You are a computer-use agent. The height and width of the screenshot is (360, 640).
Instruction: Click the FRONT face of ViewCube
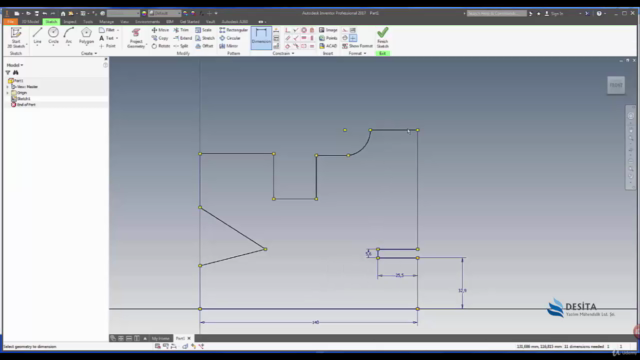tap(616, 85)
